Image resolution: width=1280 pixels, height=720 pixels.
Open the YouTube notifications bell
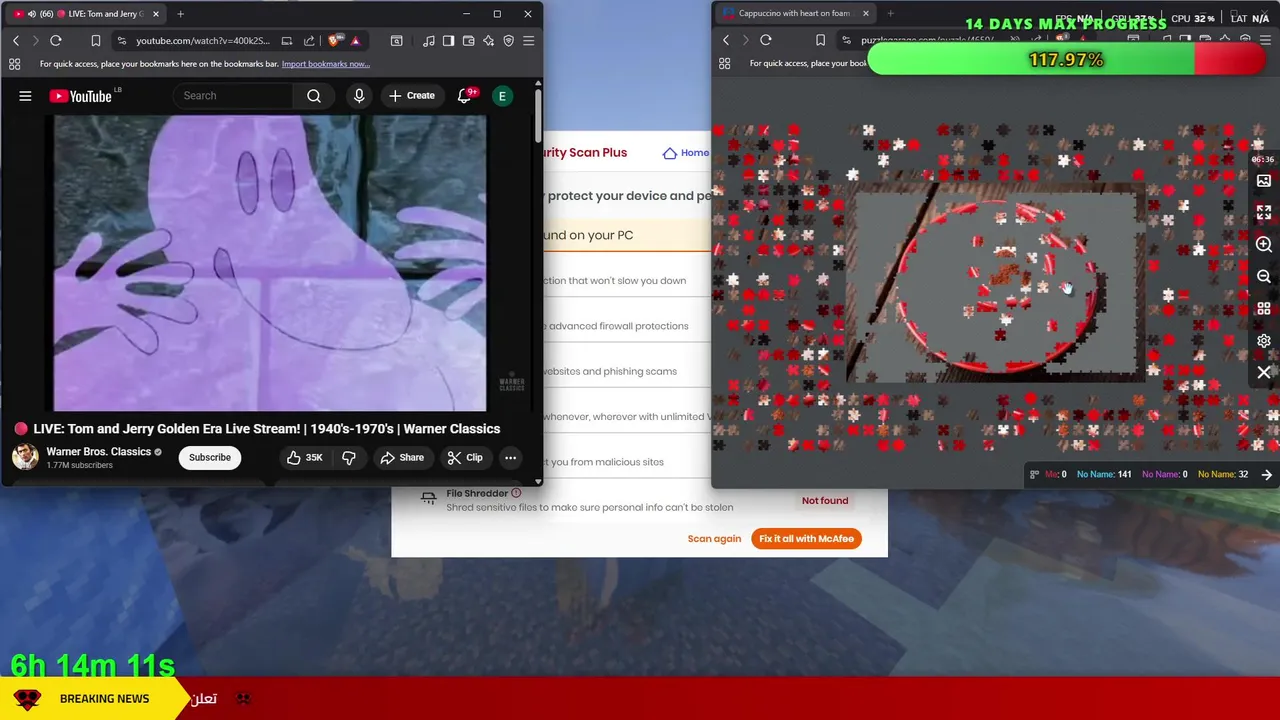coord(465,96)
